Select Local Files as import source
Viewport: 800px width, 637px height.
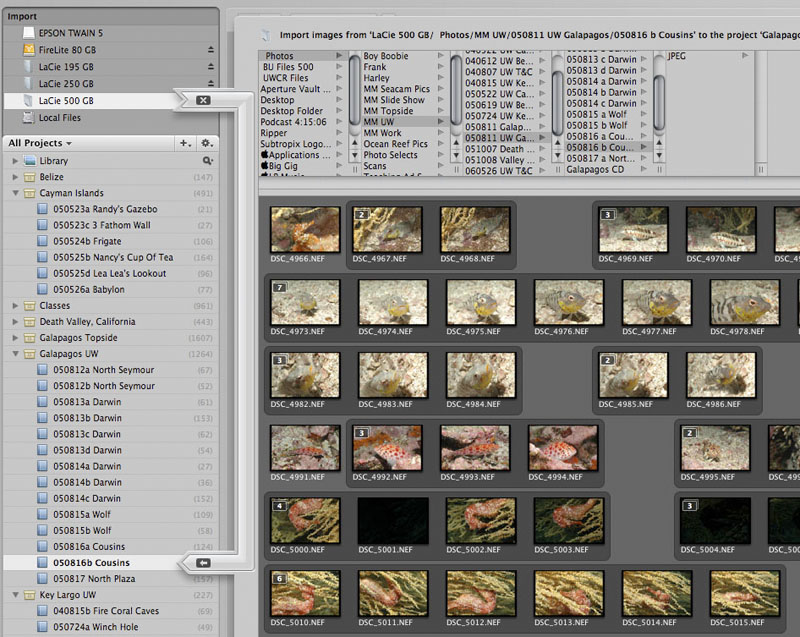coord(60,118)
